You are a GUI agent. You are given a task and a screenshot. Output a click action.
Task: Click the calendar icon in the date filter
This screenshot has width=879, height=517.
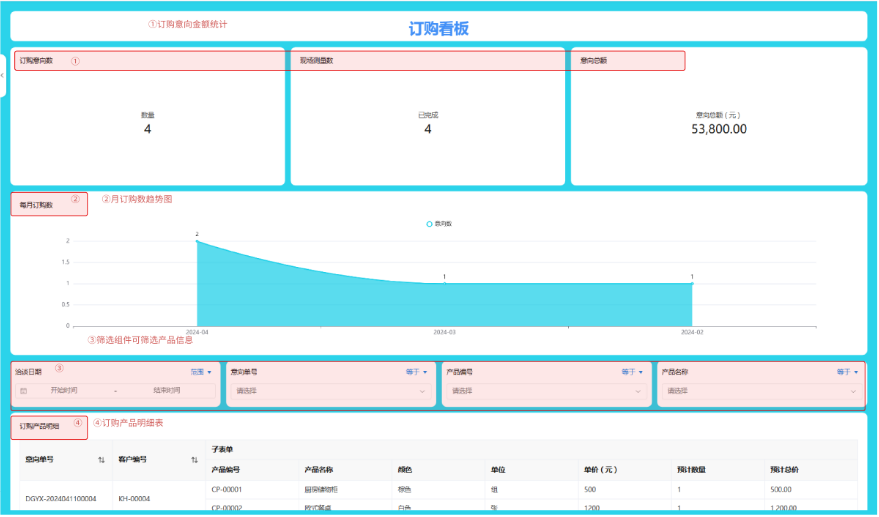click(x=24, y=391)
